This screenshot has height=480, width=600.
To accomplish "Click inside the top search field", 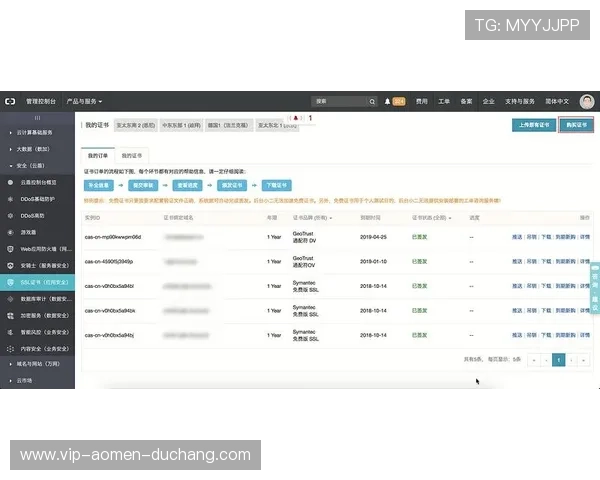I will pyautogui.click(x=336, y=101).
